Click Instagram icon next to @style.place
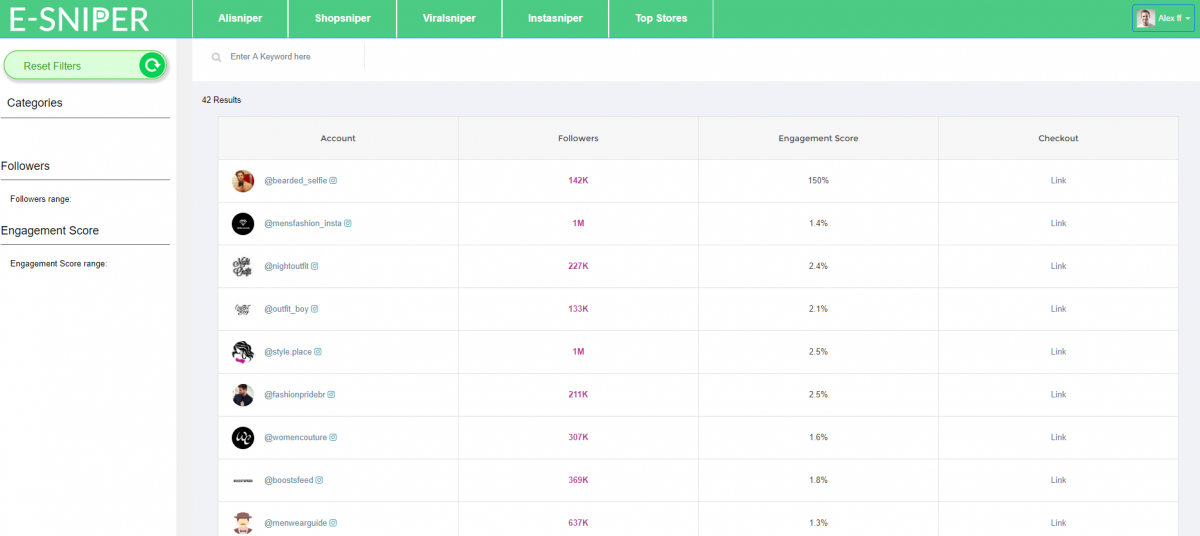This screenshot has height=536, width=1200. (318, 352)
